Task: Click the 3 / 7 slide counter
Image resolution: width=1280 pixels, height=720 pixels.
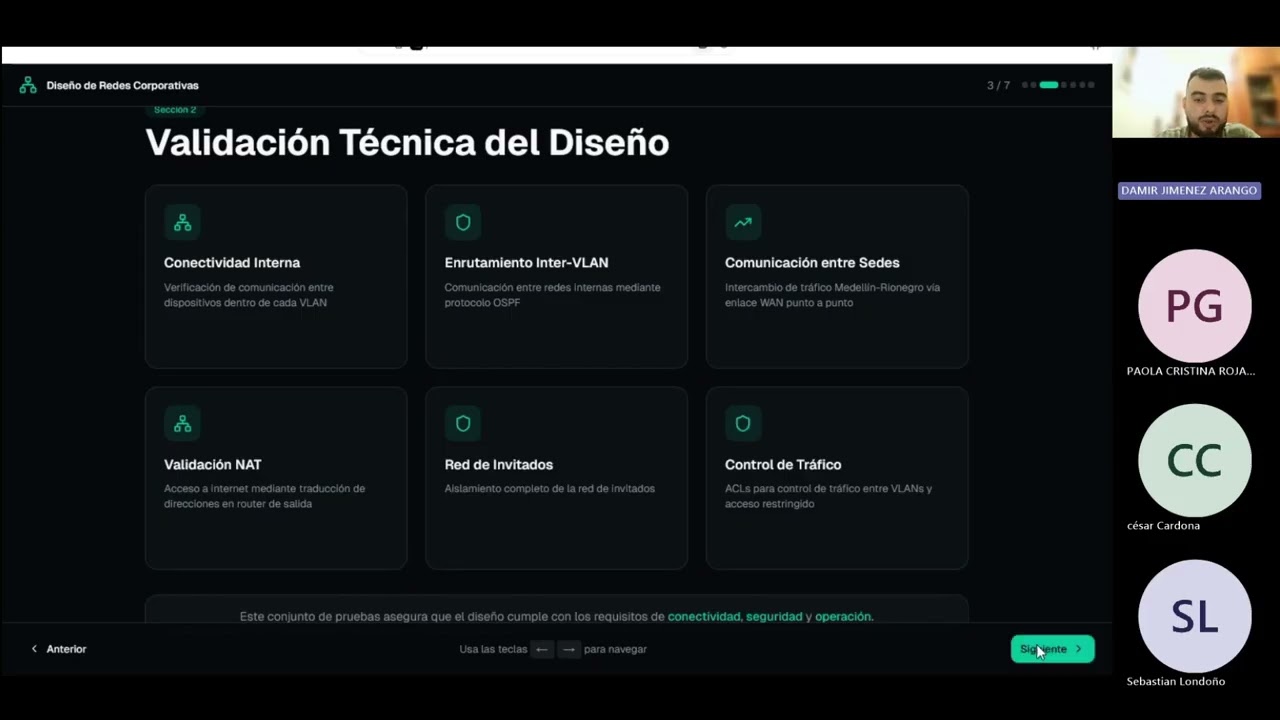Action: point(998,86)
